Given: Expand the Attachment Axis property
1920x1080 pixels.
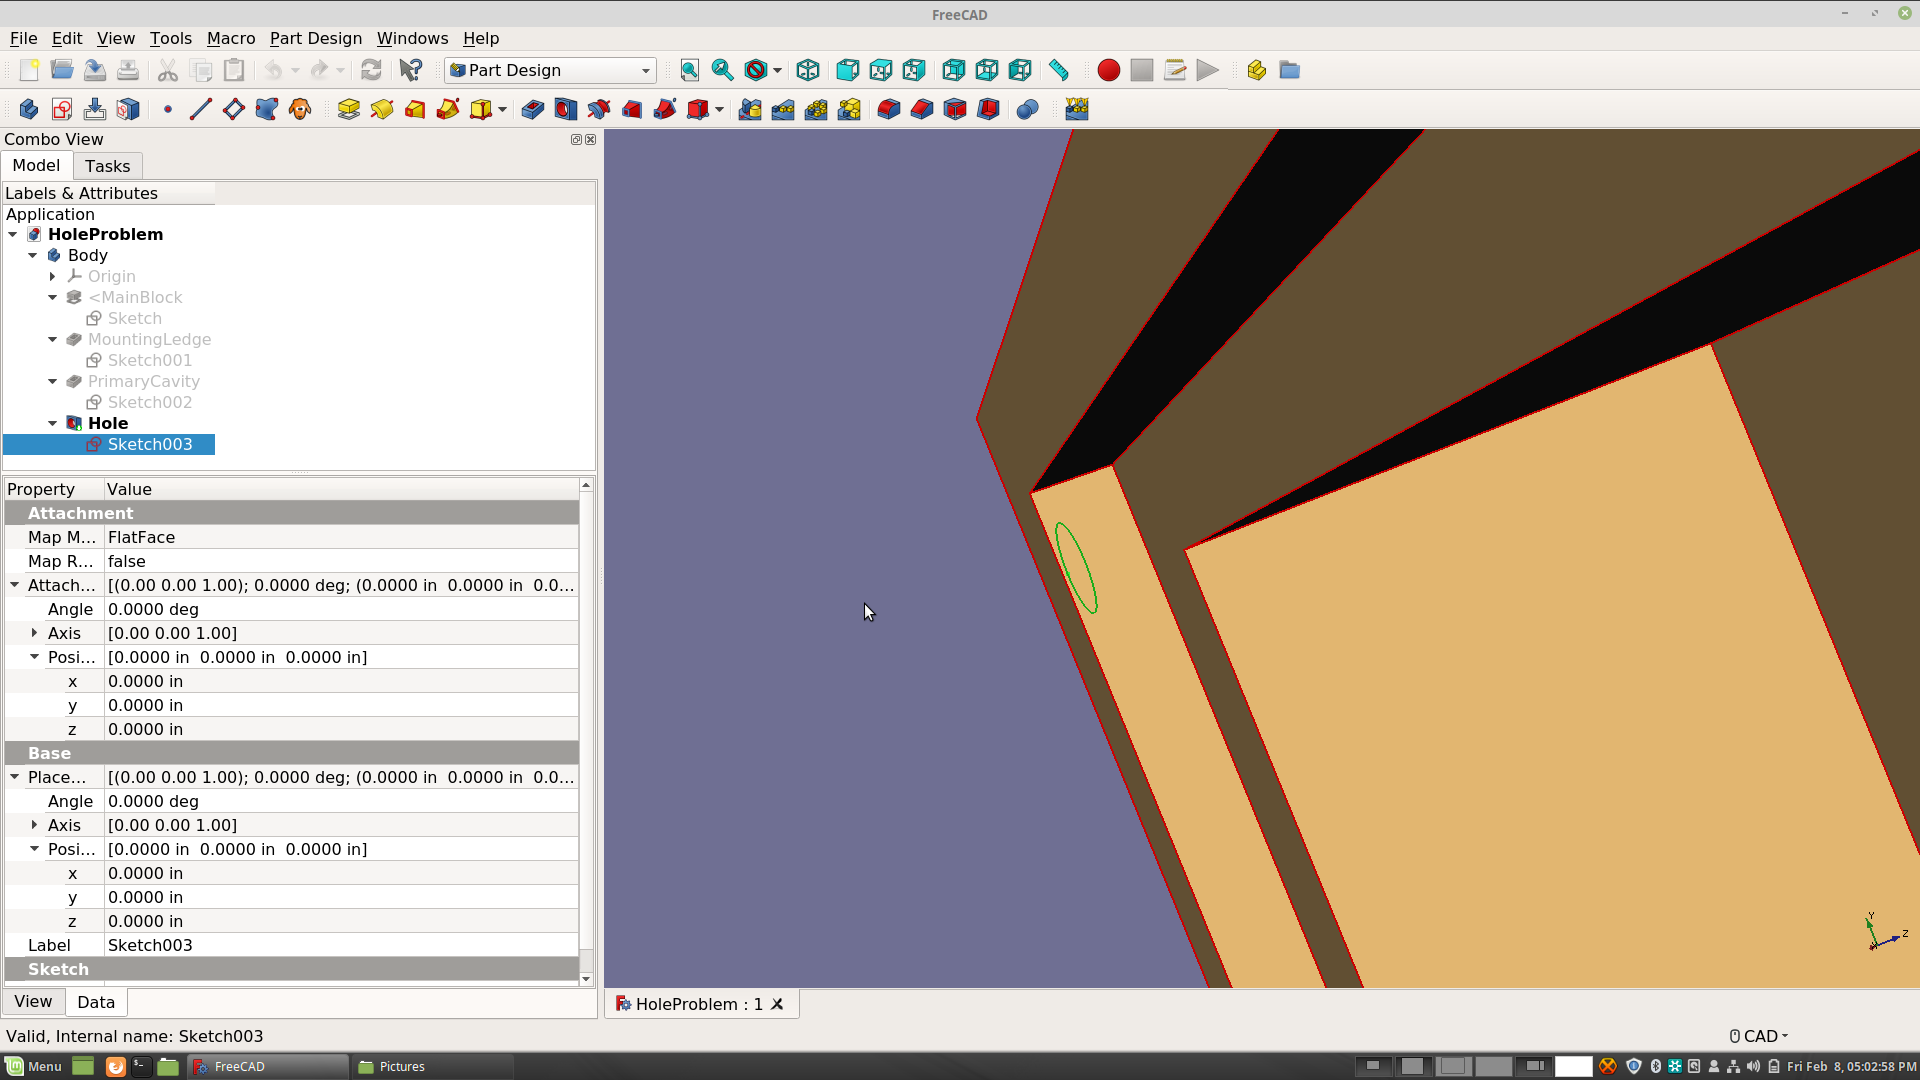Looking at the screenshot, I should (x=35, y=633).
